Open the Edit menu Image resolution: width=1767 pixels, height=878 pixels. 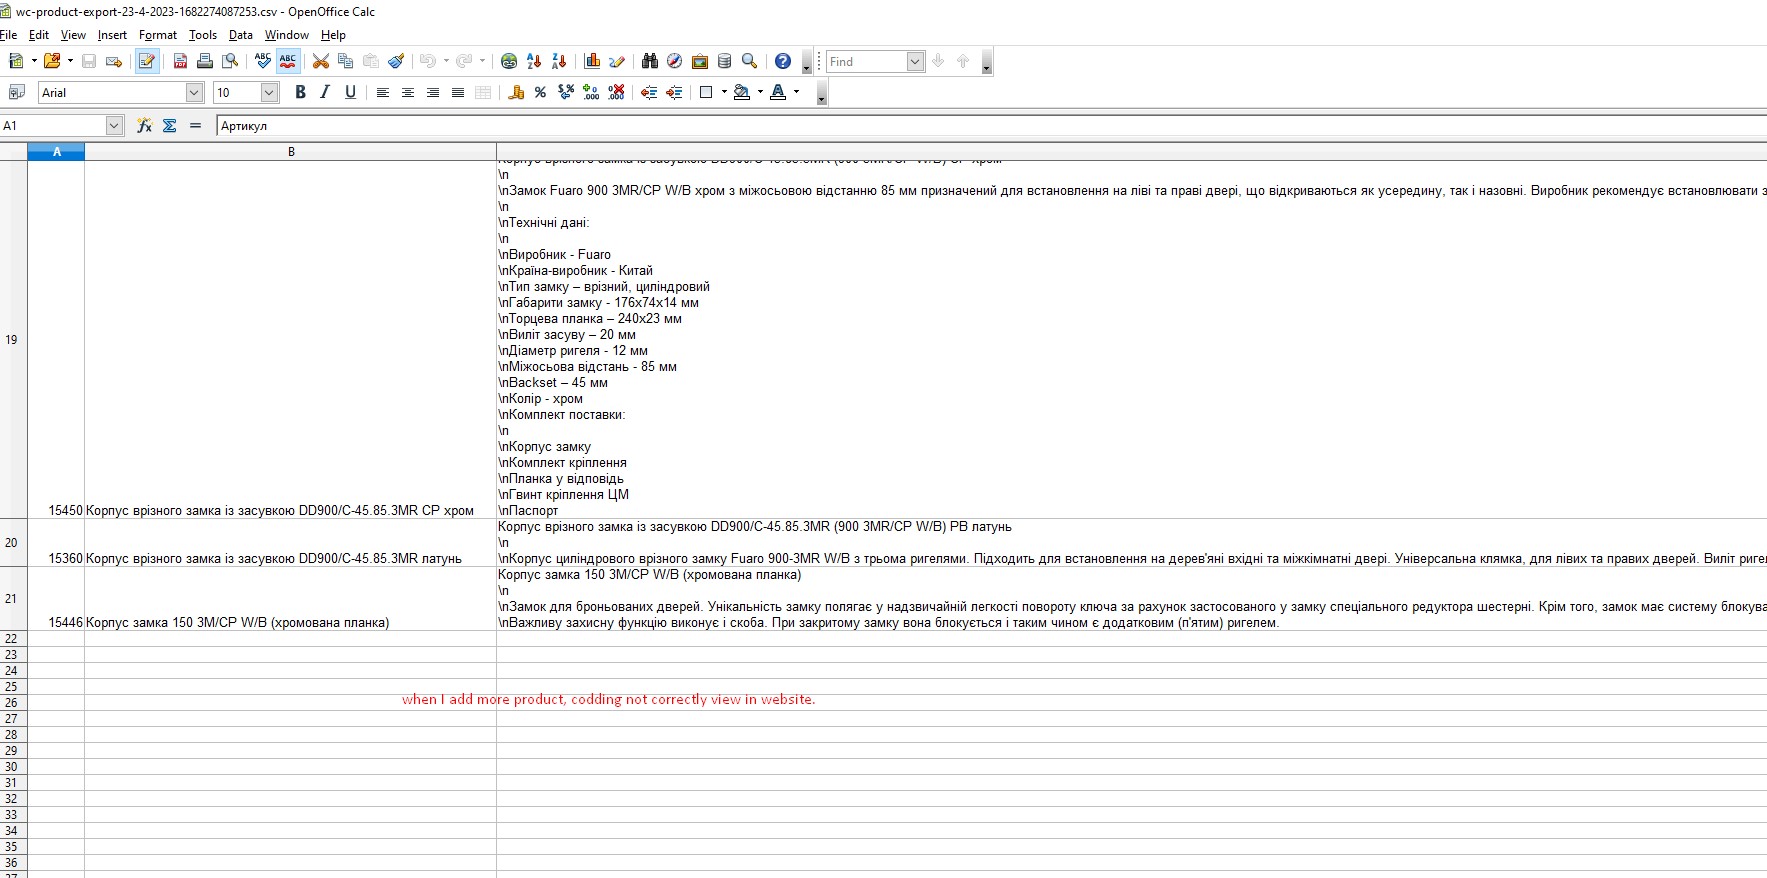pyautogui.click(x=39, y=35)
